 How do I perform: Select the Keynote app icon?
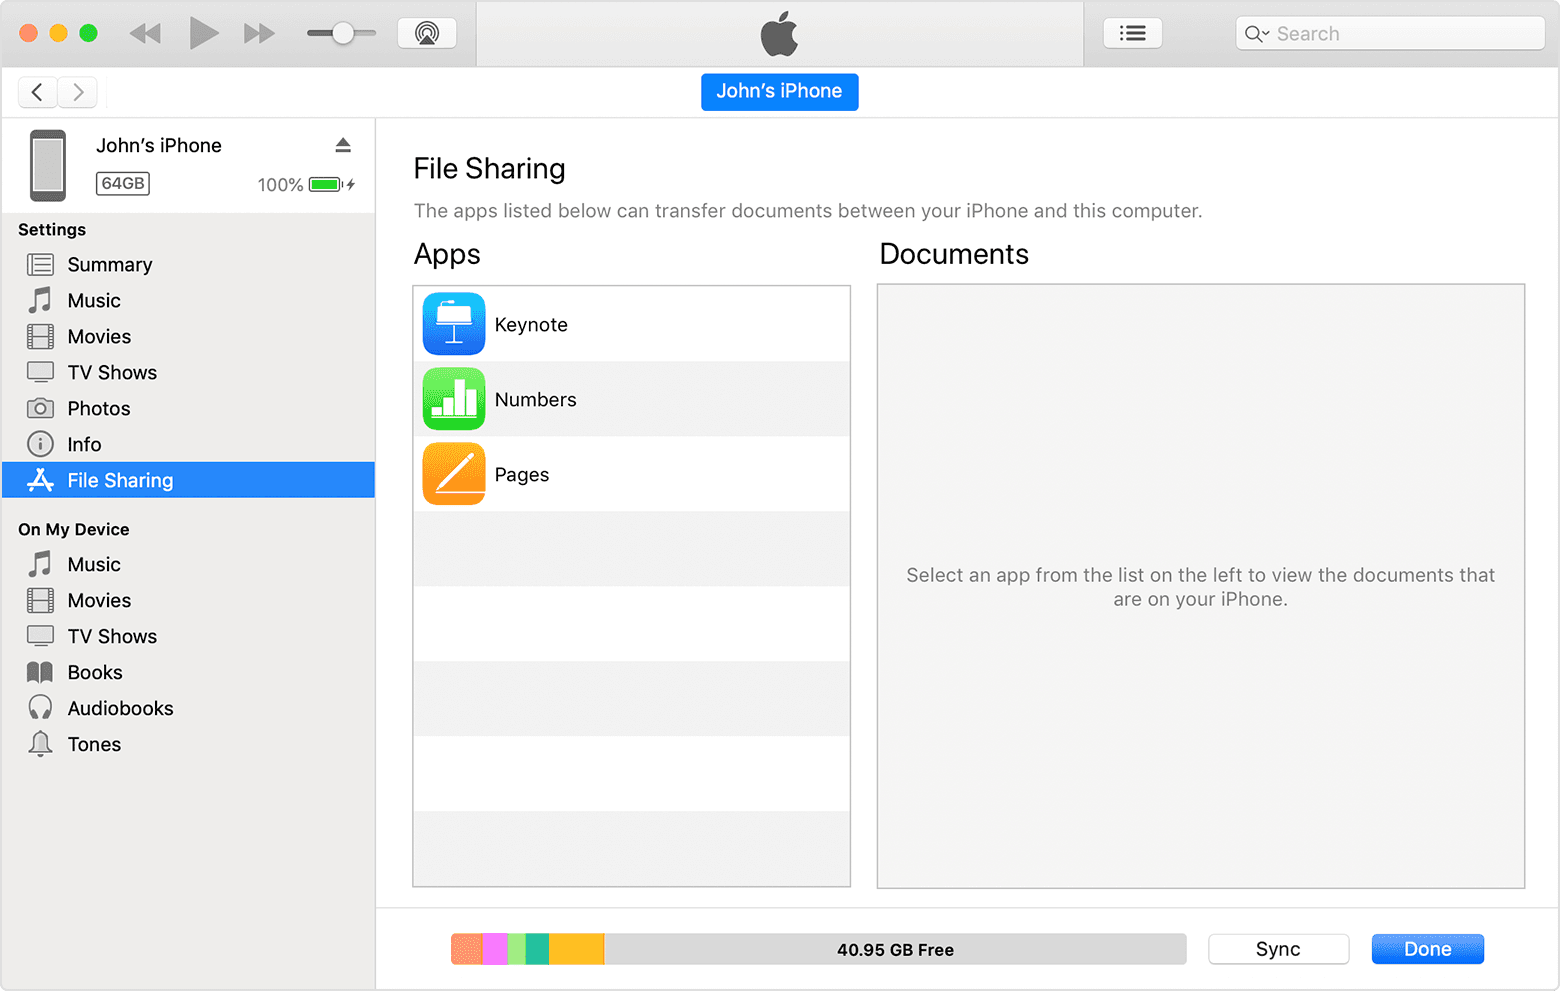(453, 323)
